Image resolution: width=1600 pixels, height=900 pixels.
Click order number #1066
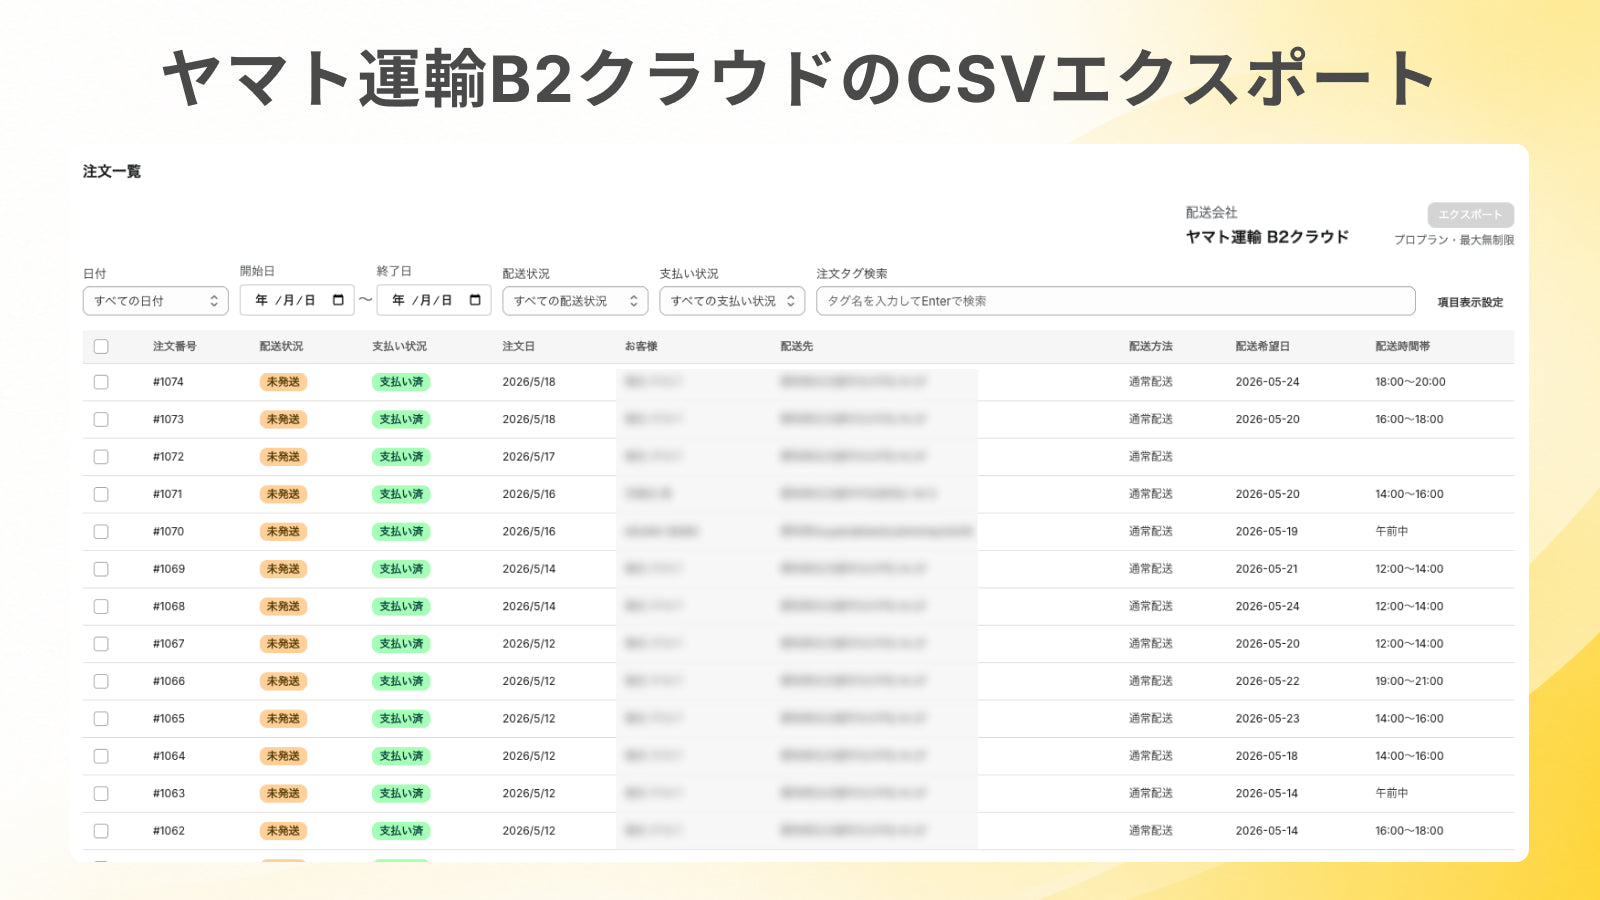pos(169,681)
